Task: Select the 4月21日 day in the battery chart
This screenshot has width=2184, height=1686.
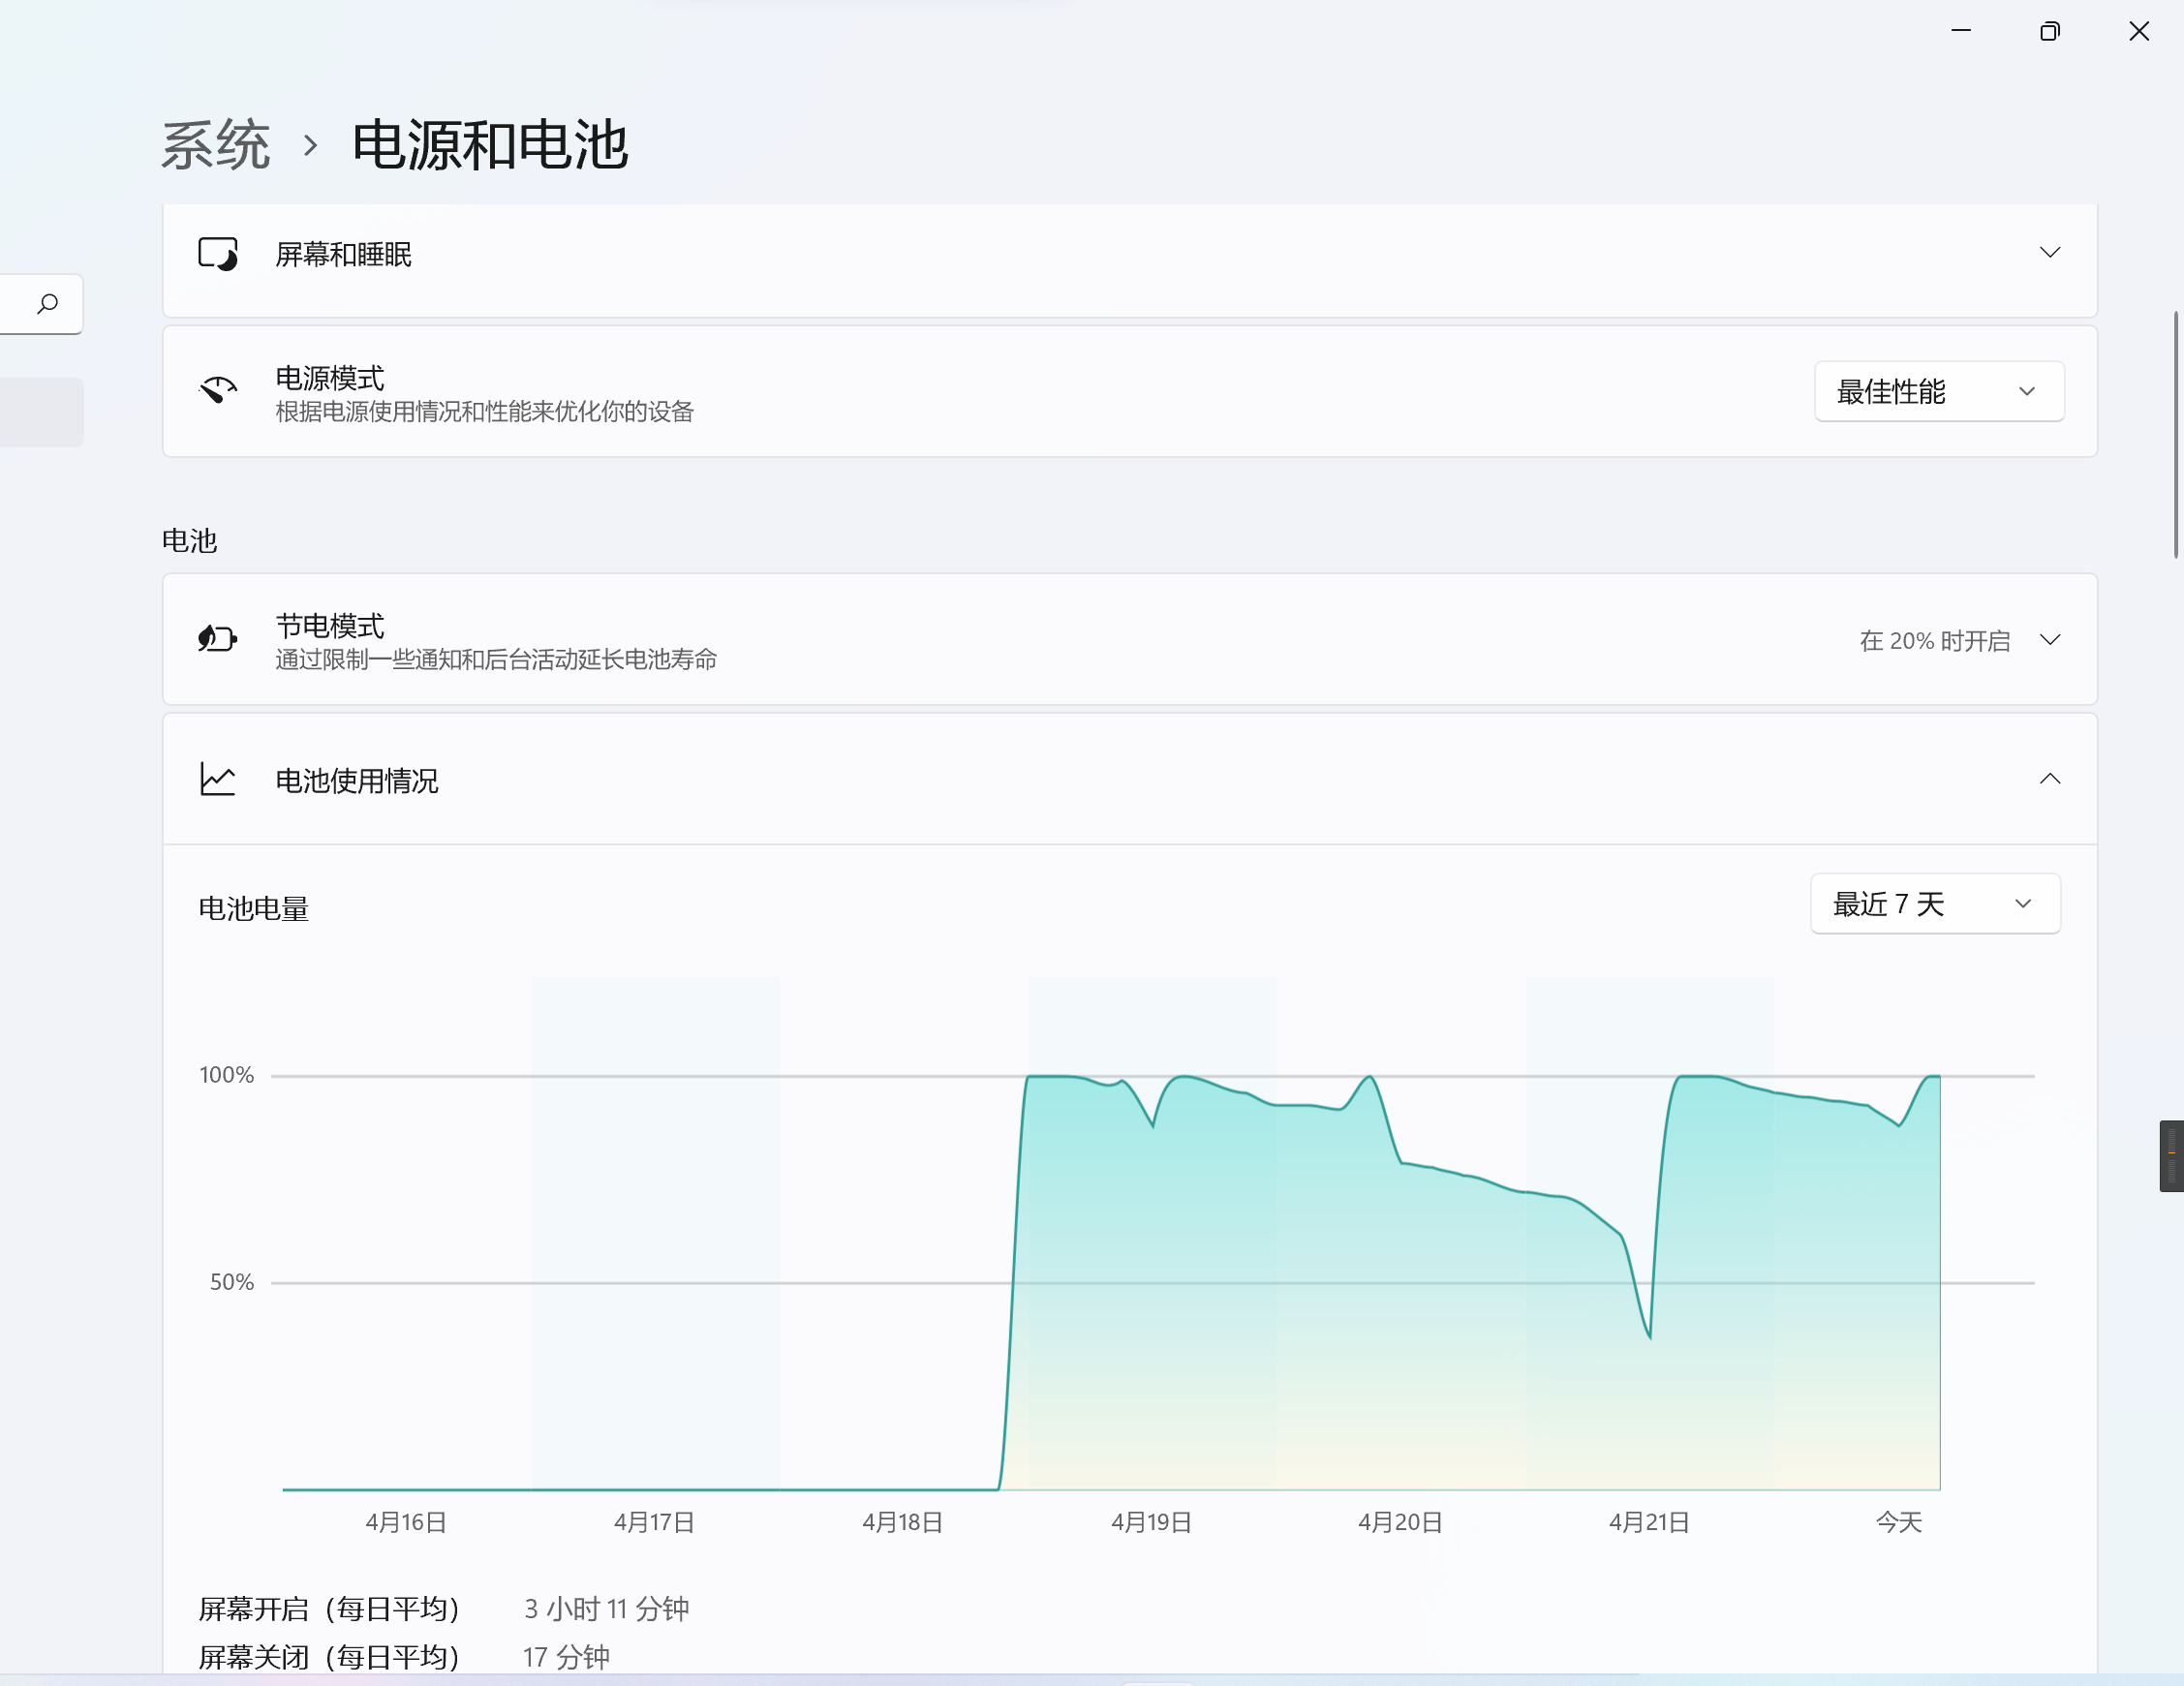Action: point(1649,1250)
